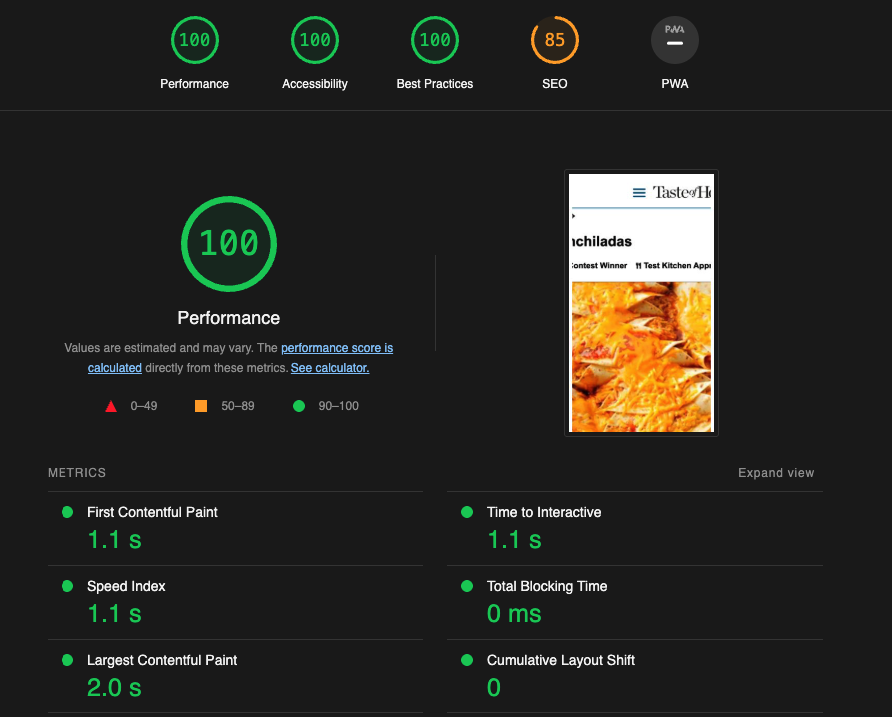Open the Best Practices score gauge
Image resolution: width=892 pixels, height=717 pixels.
click(435, 40)
